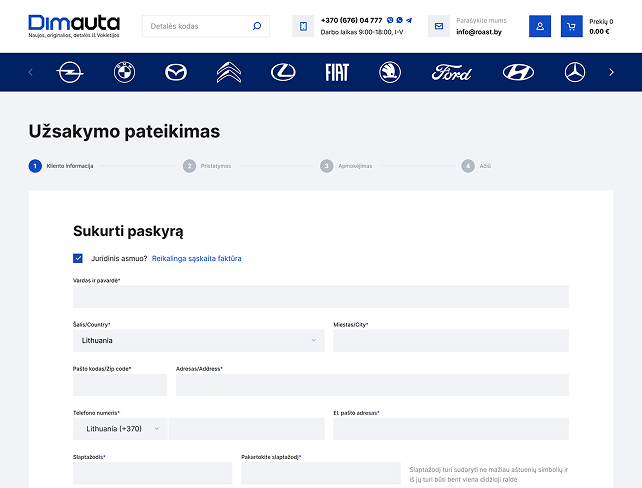
Task: Select the Citroën brand logo
Action: point(229,72)
